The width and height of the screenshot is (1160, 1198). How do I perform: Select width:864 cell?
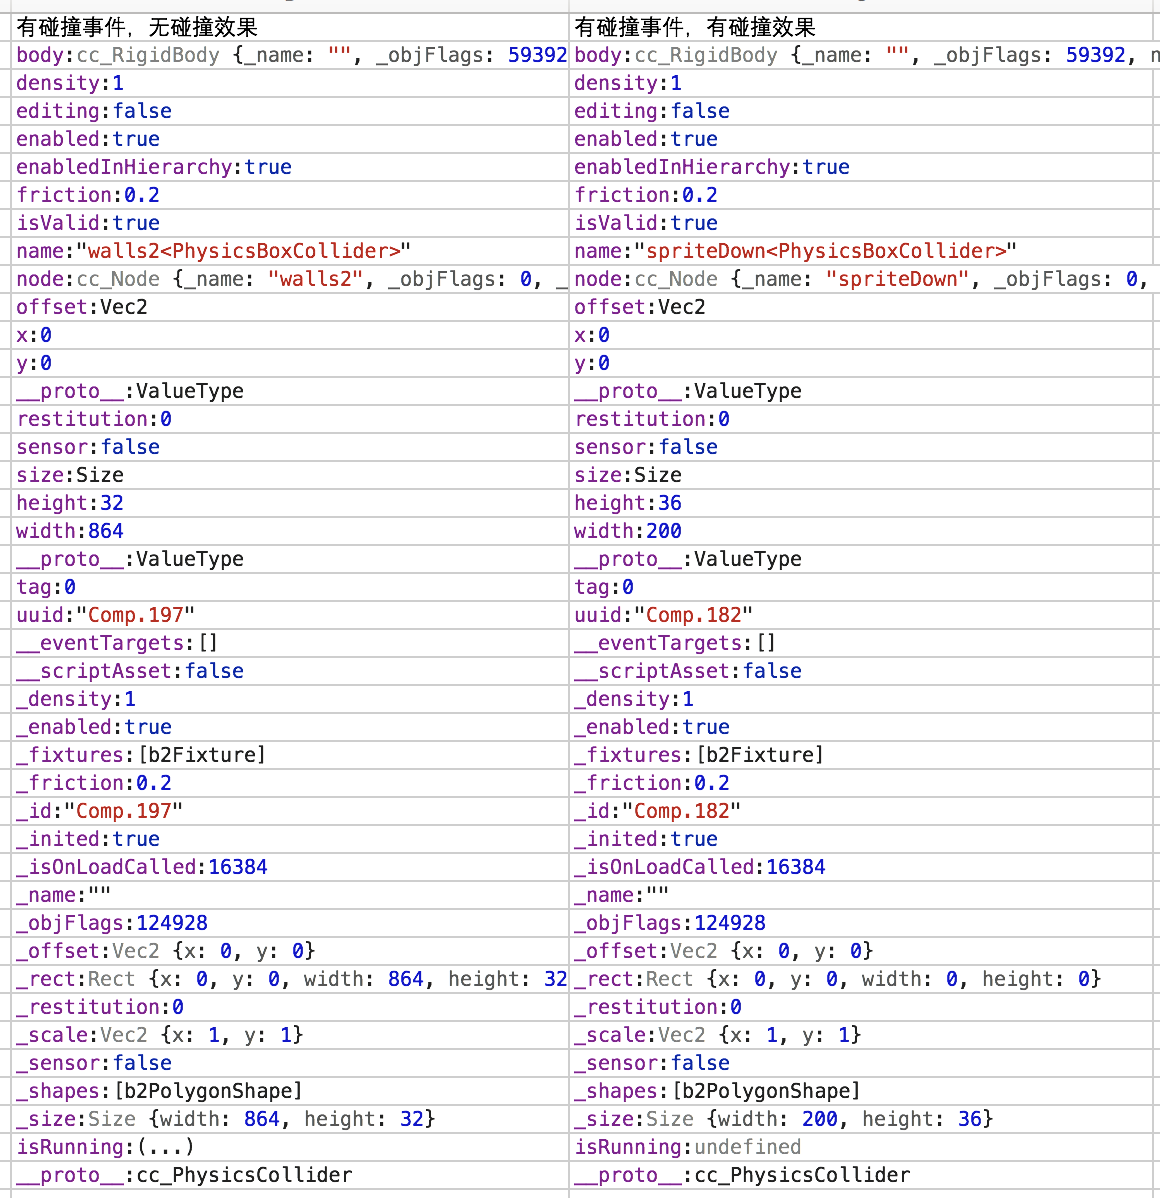290,531
